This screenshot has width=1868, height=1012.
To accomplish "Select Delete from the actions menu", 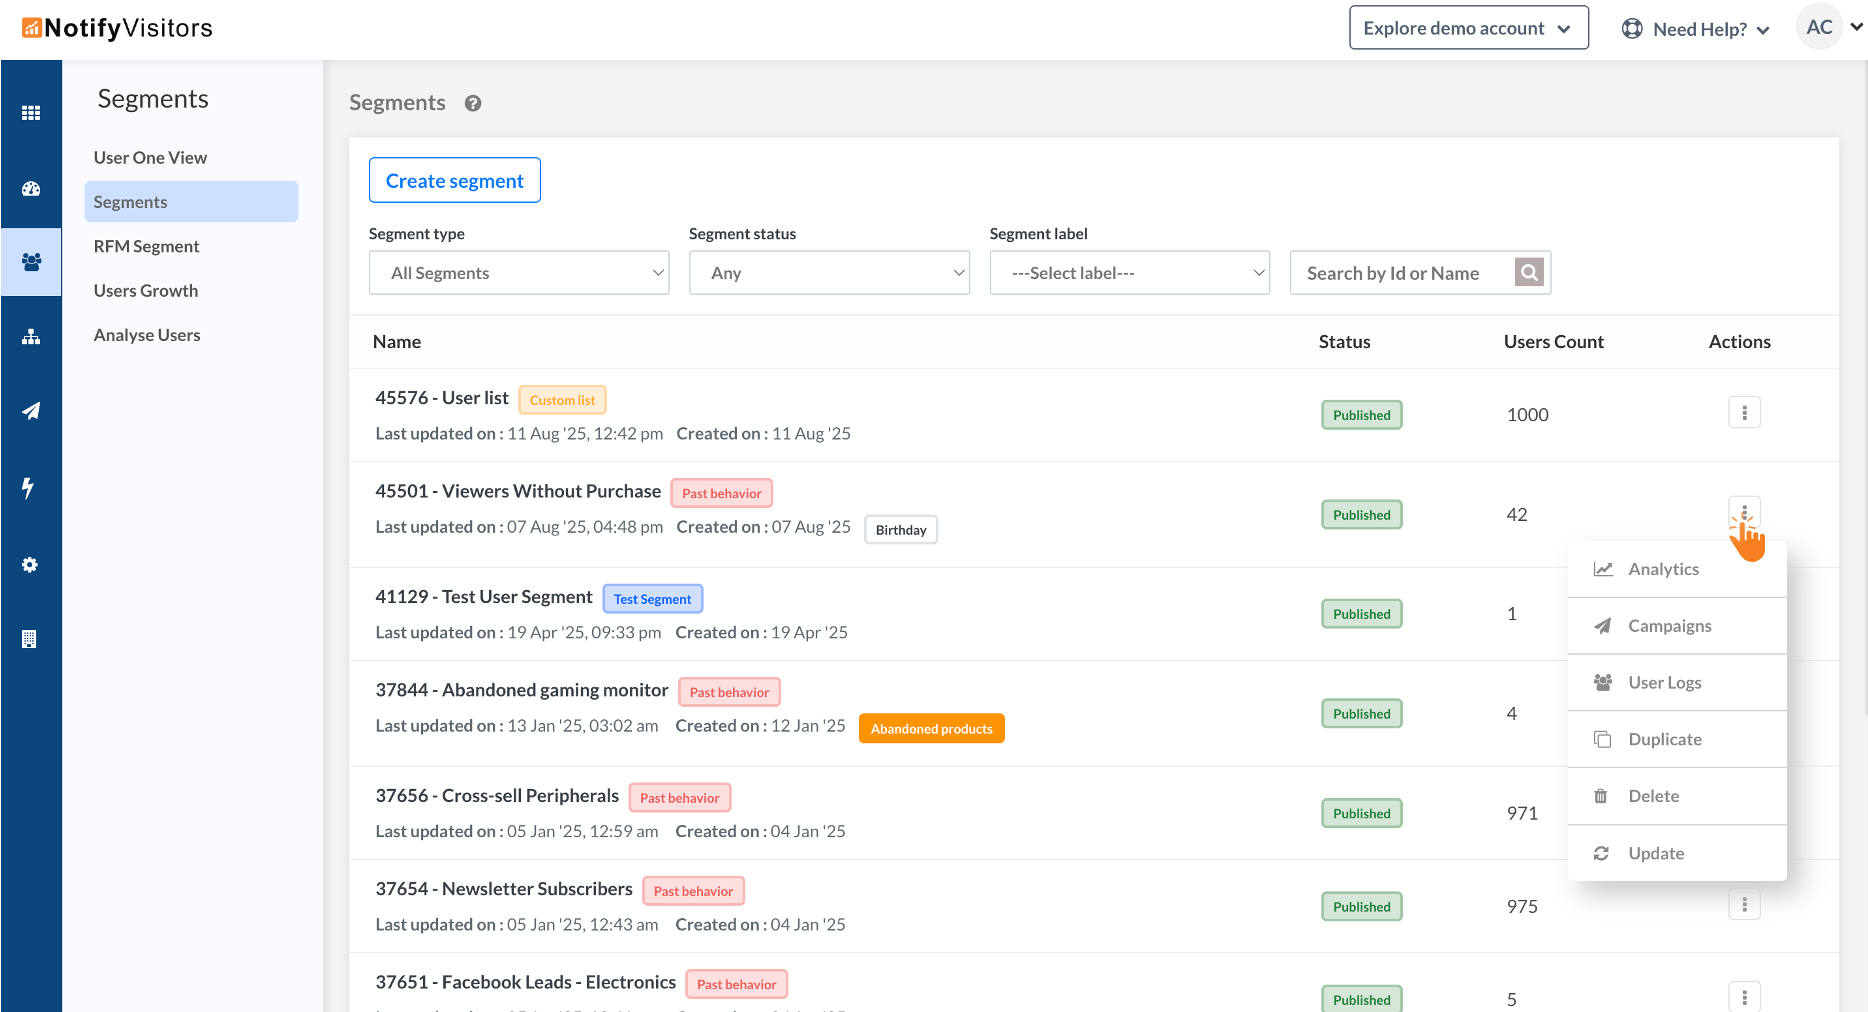I will [x=1653, y=796].
